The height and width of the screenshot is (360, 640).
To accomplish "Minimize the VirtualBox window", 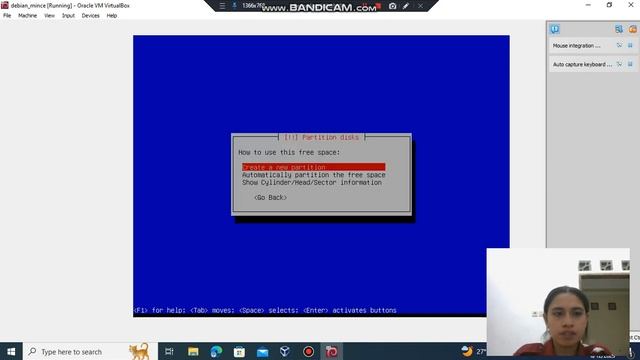I will 588,5.
